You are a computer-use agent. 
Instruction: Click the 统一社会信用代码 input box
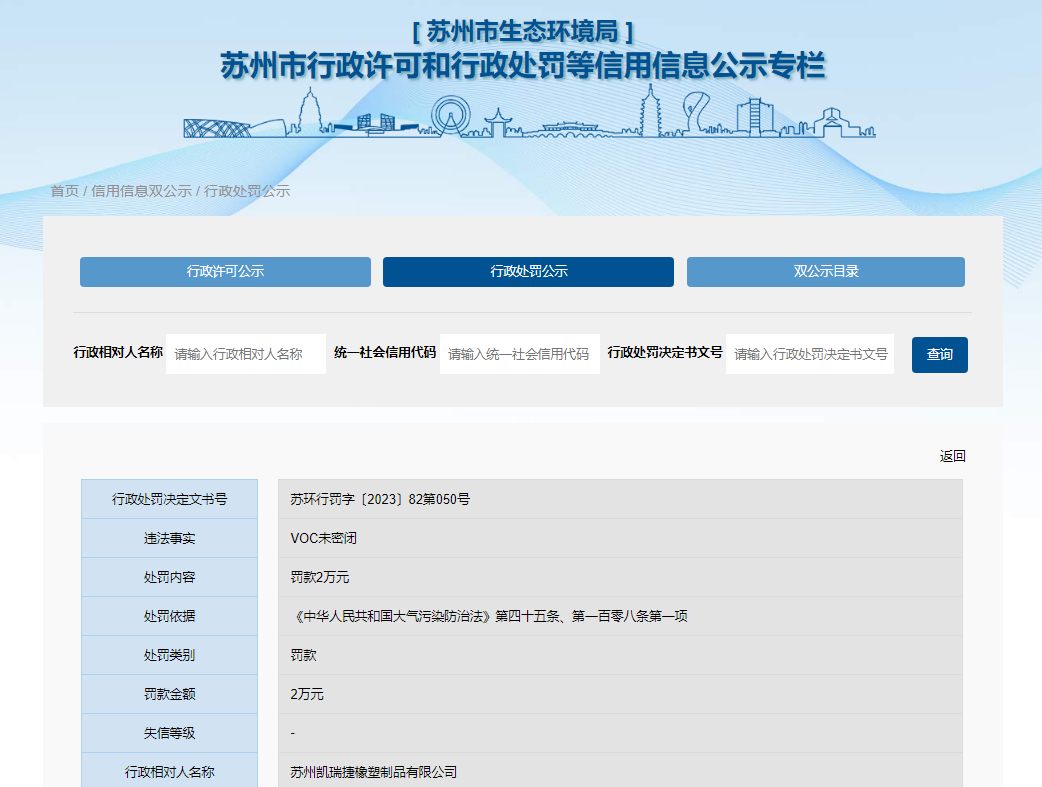coord(519,354)
